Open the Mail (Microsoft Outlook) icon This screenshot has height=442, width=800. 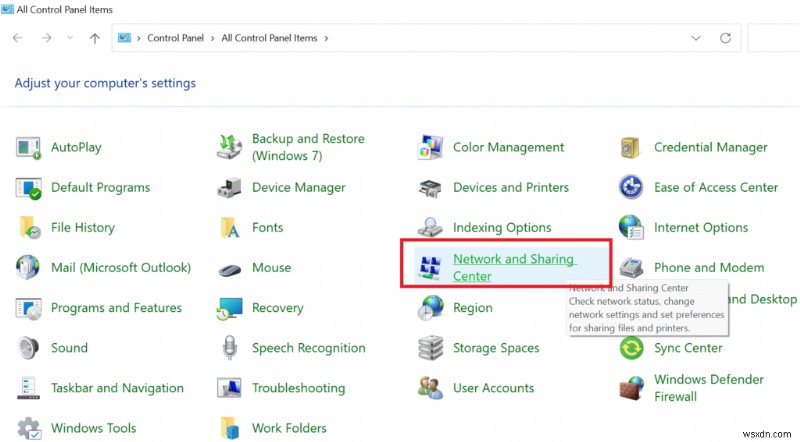coord(27,268)
